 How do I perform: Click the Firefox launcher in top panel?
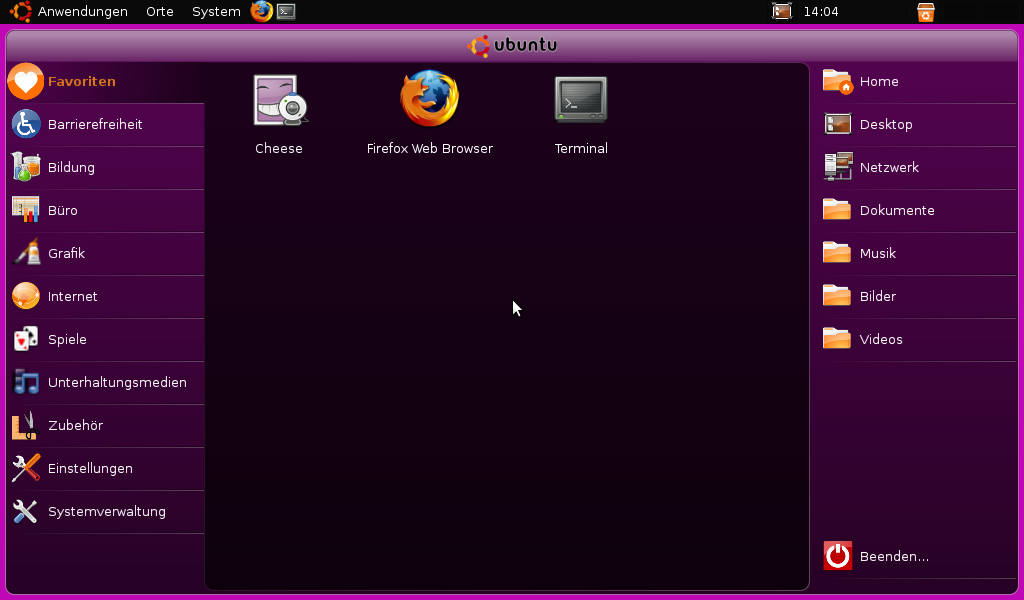pyautogui.click(x=262, y=11)
